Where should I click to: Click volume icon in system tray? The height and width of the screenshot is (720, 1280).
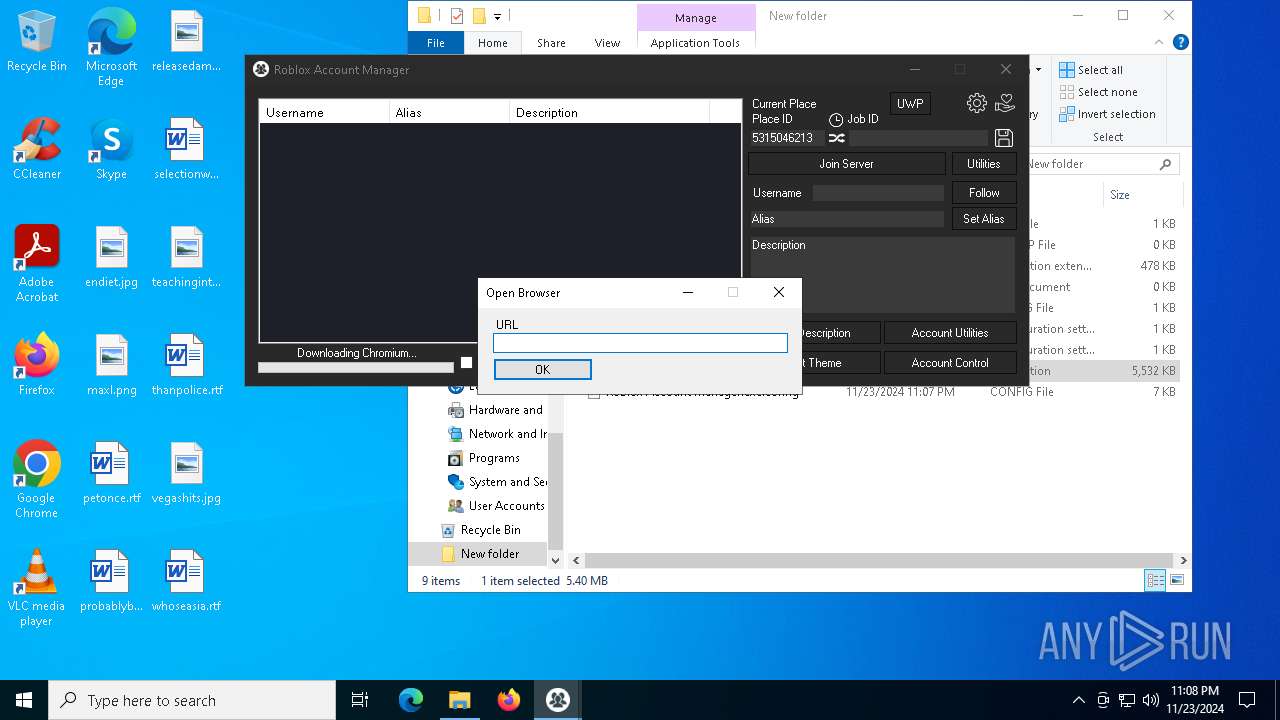(1151, 700)
